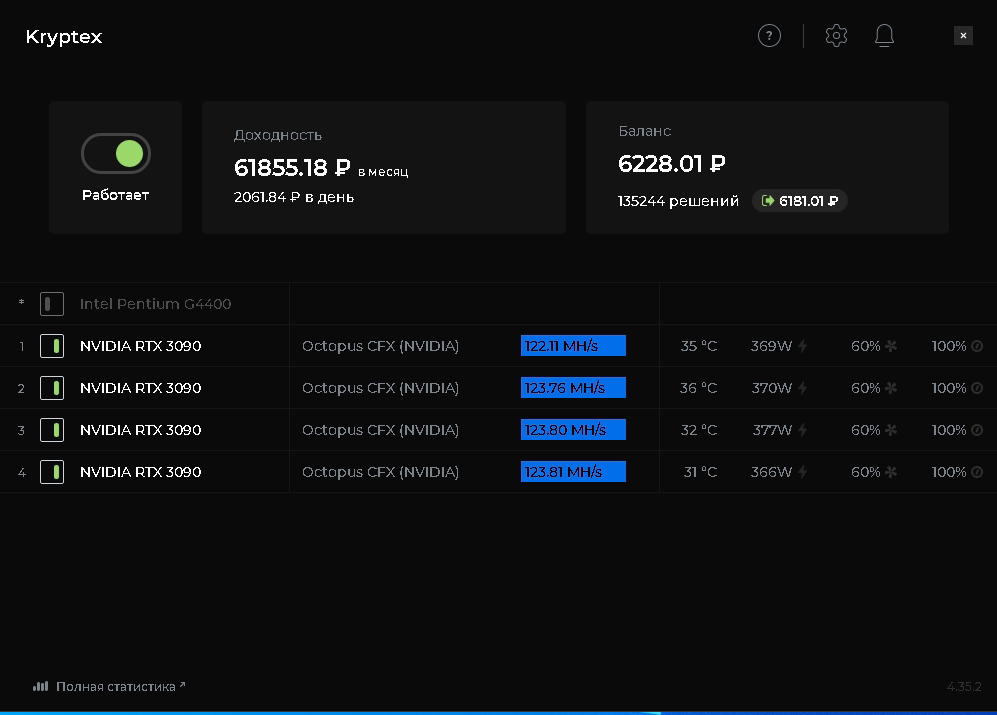Screen dimensions: 997x715
Task: Click the 369W power value
Action: coord(771,346)
